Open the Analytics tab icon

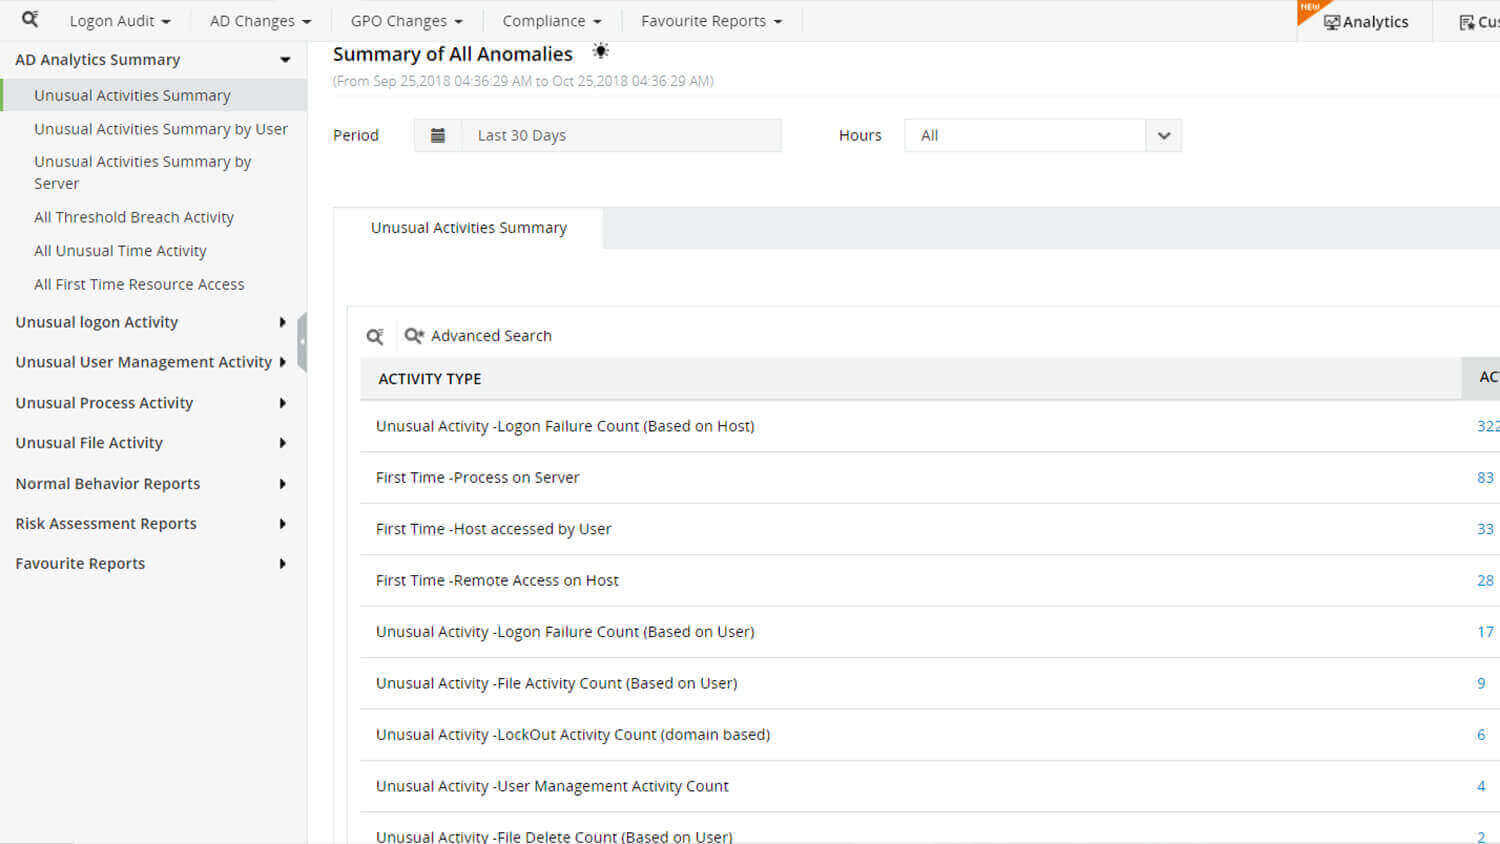pos(1331,22)
